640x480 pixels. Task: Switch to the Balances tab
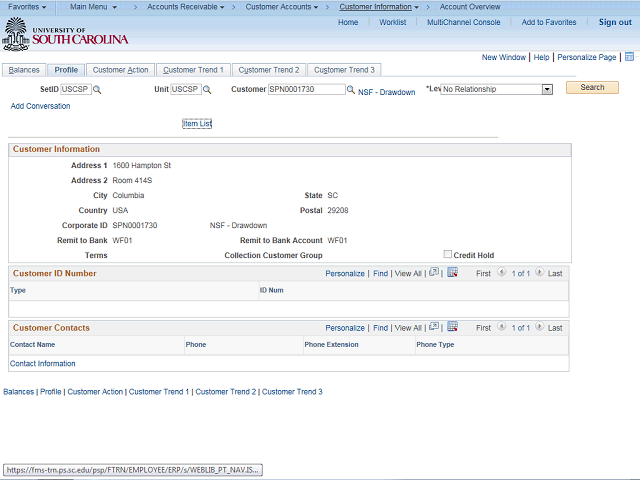pos(24,70)
